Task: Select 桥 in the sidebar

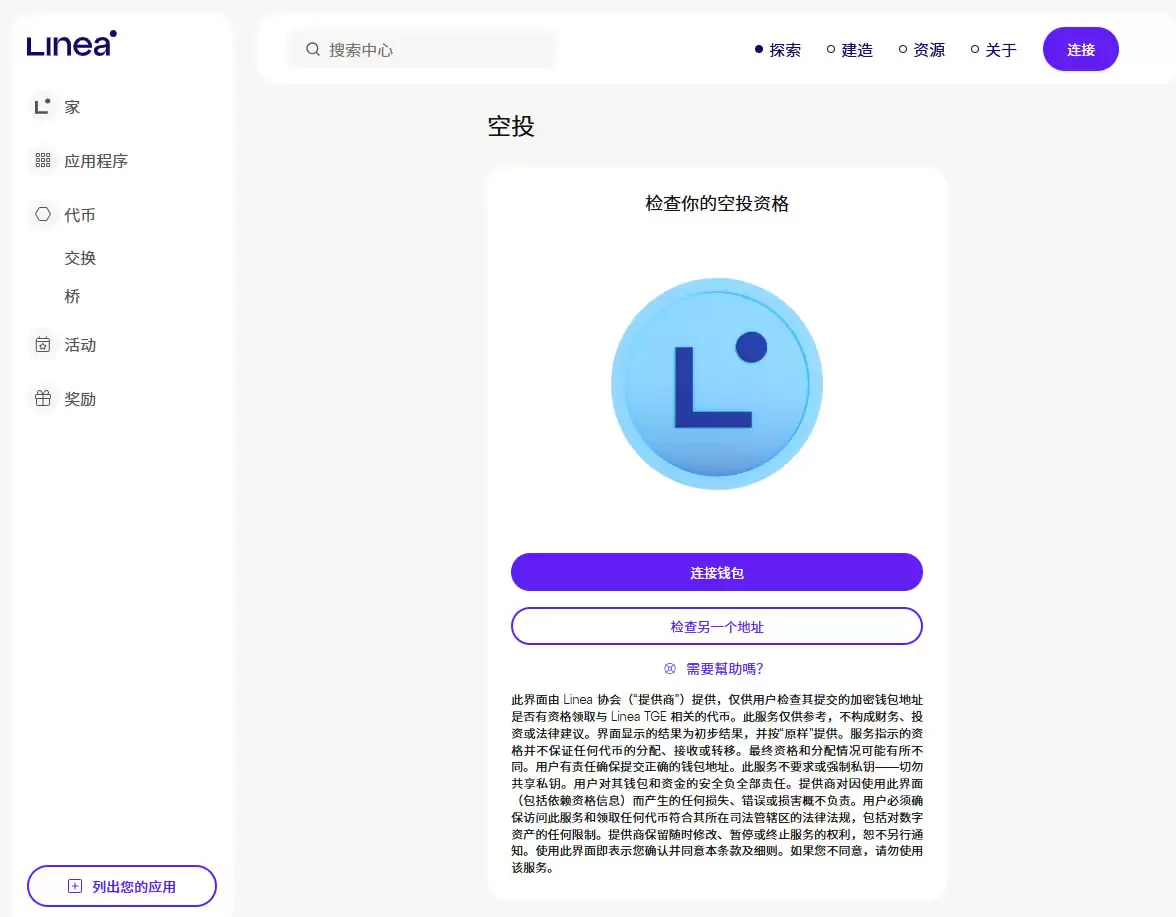Action: (74, 296)
